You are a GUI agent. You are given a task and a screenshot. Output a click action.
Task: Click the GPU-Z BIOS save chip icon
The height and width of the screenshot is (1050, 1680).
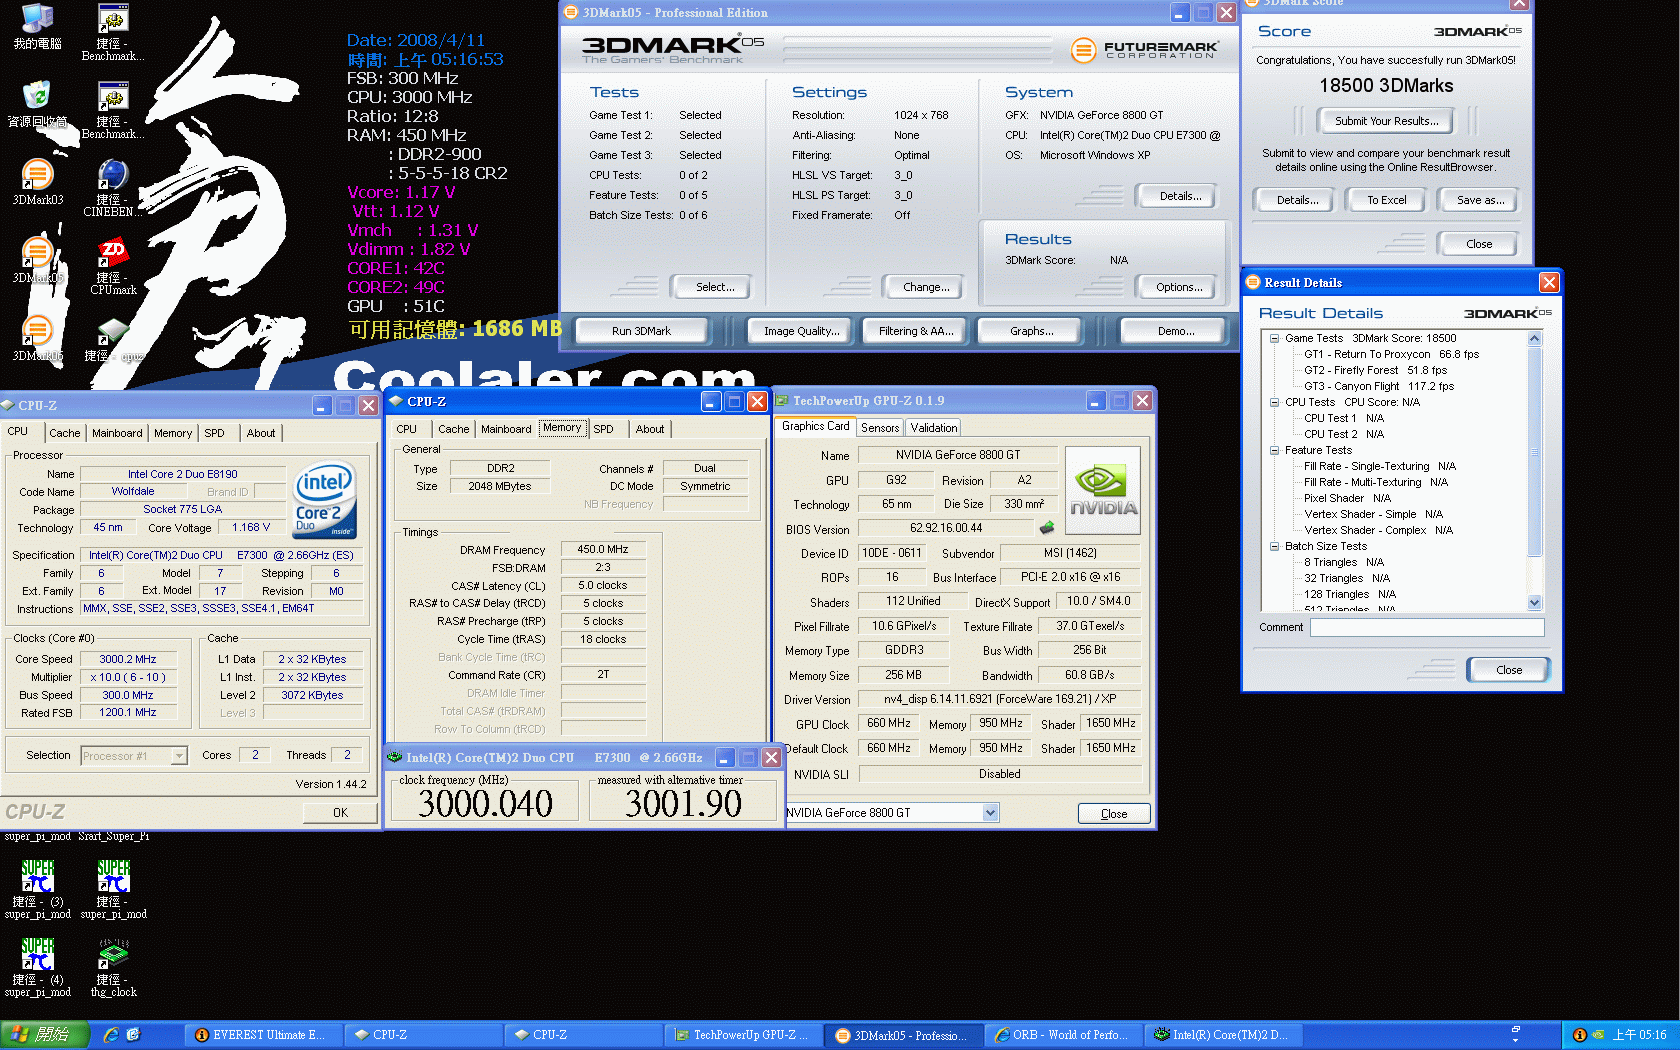click(1047, 528)
